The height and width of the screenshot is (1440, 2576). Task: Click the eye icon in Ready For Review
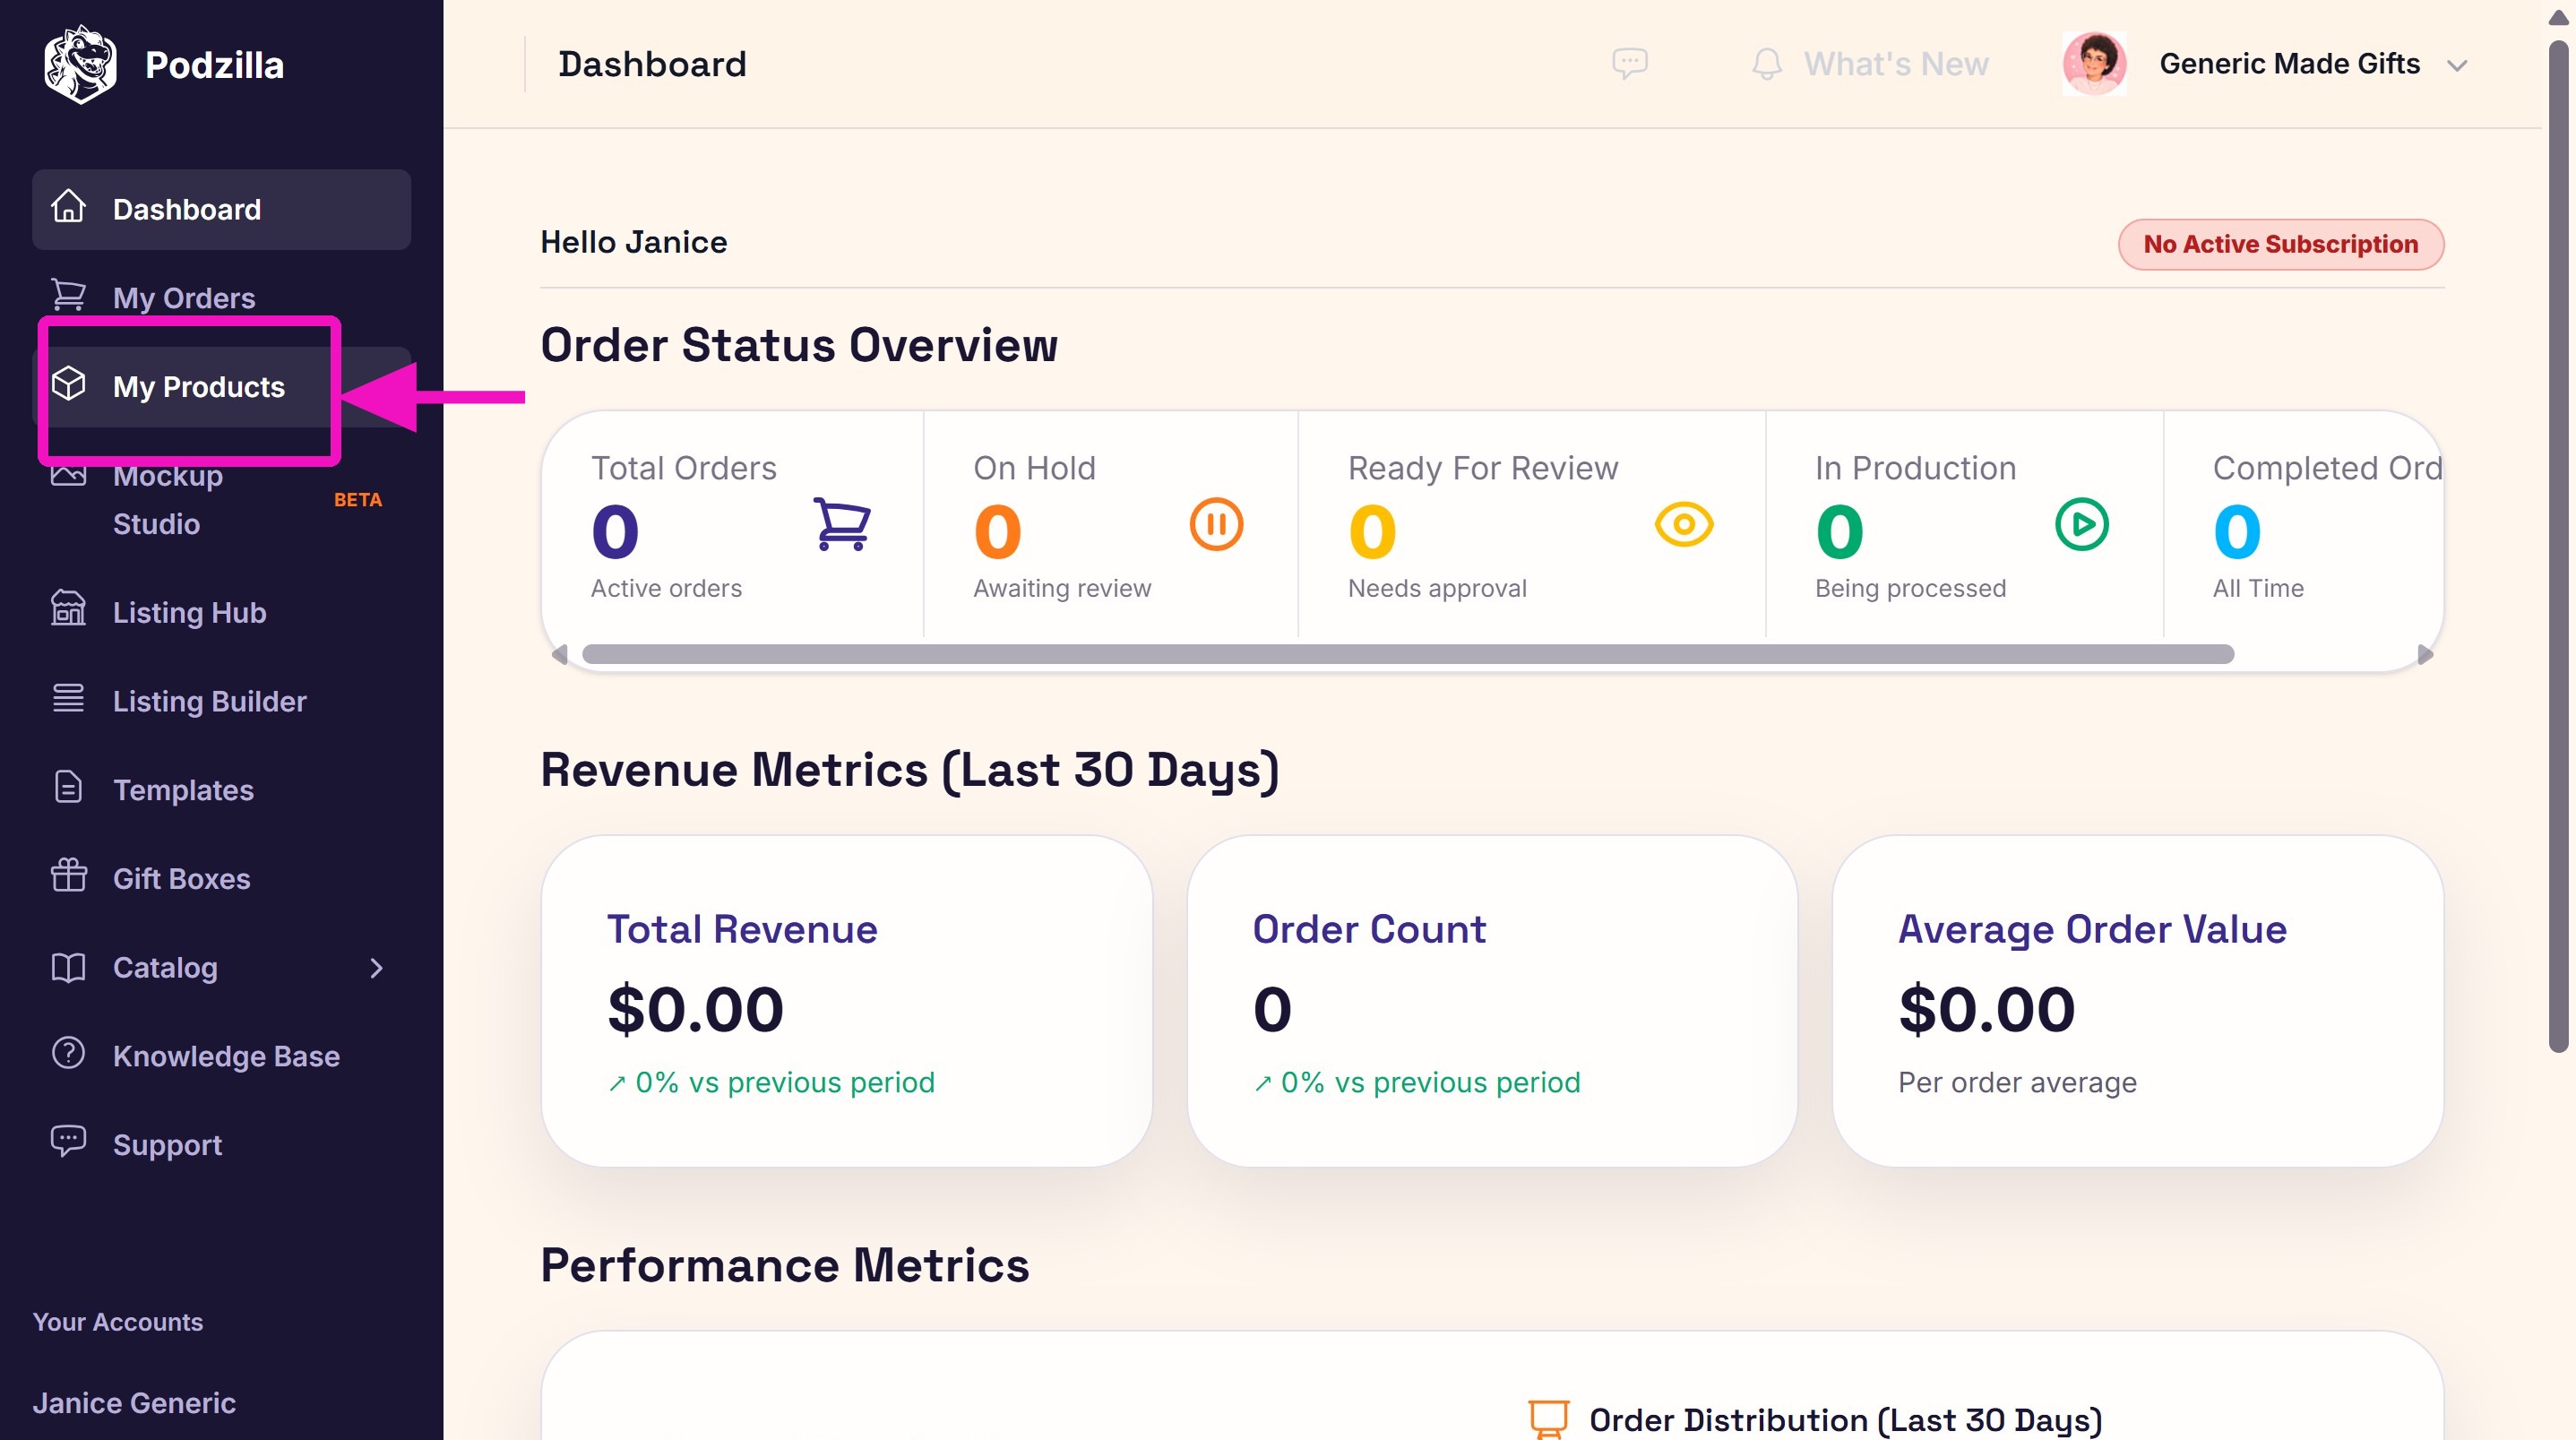tap(1684, 524)
